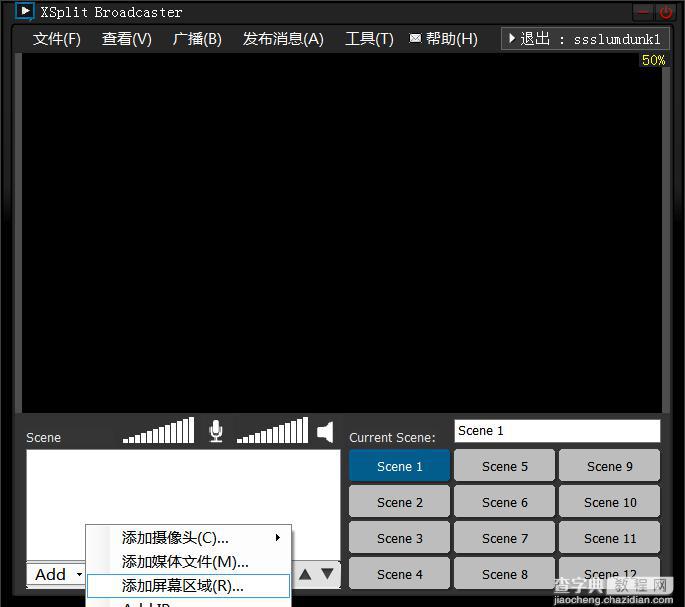685x607 pixels.
Task: Click the microphone icon
Action: [216, 431]
